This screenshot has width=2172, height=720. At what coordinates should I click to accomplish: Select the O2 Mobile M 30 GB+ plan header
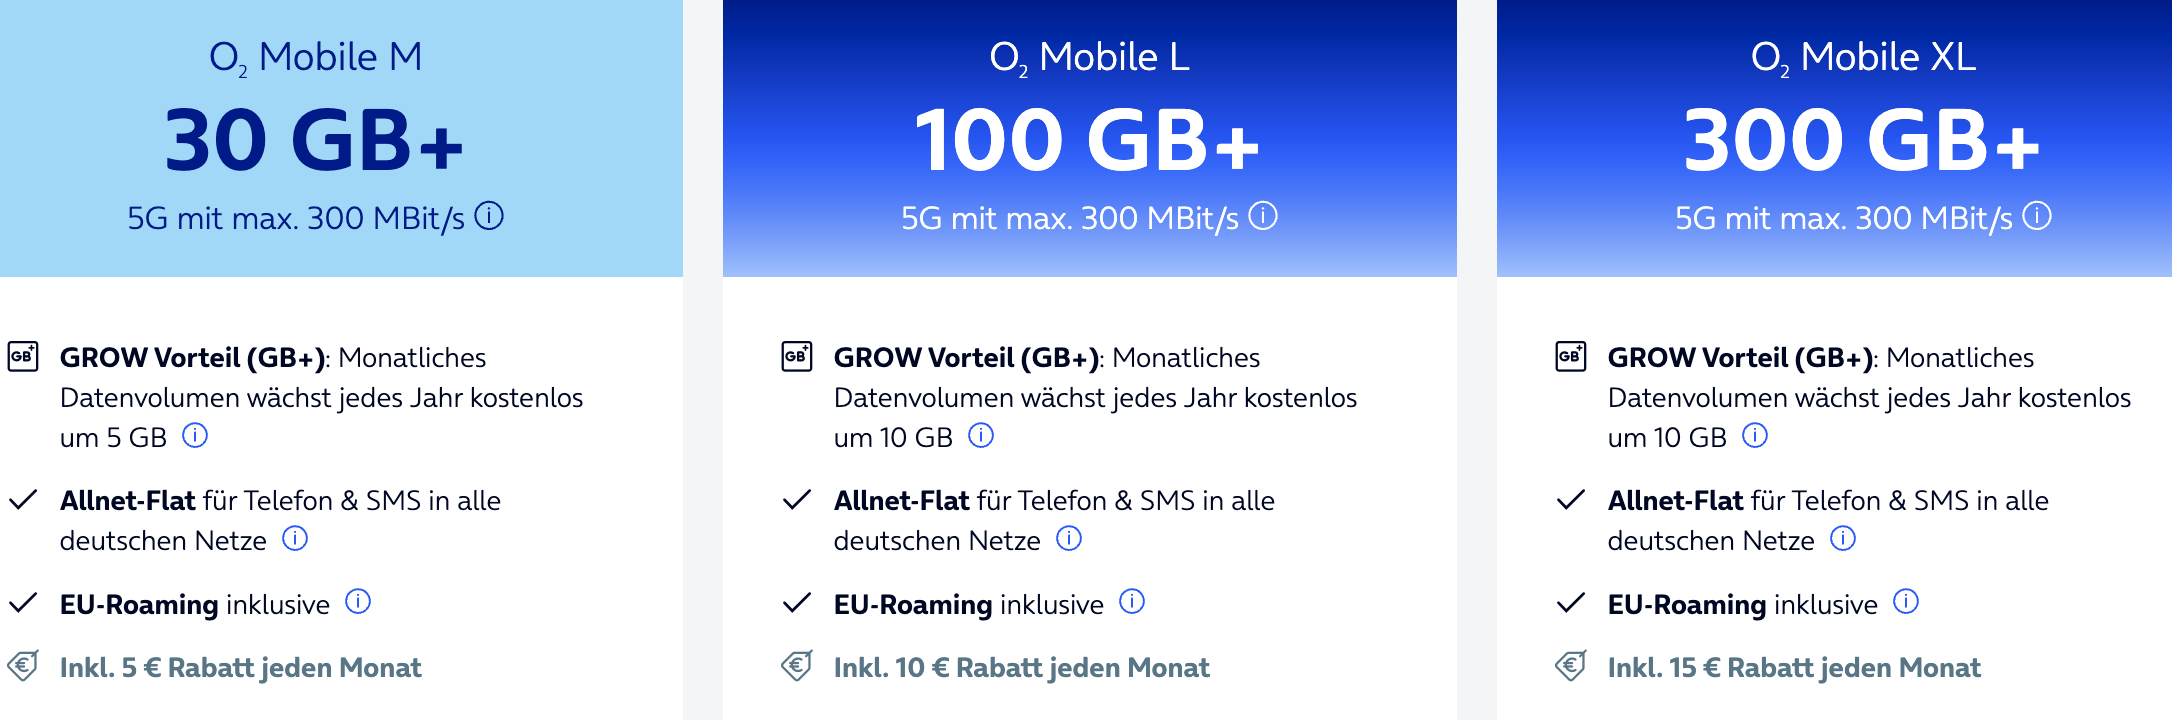(x=341, y=138)
